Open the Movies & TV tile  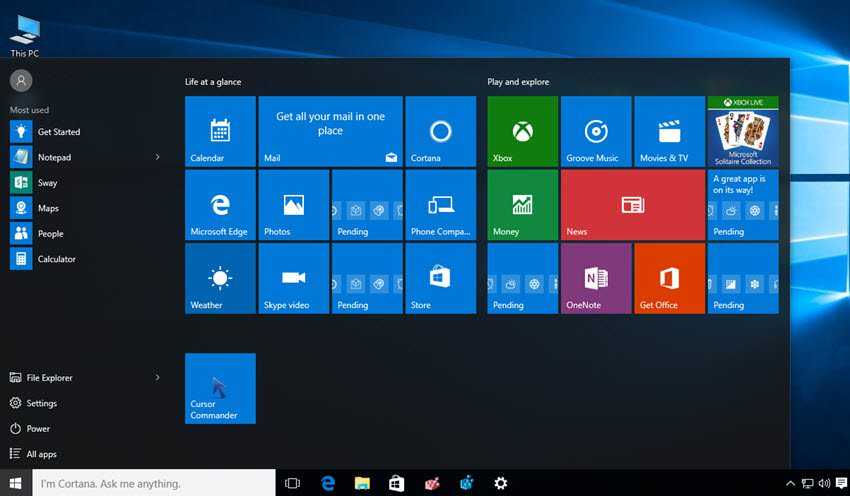(669, 131)
